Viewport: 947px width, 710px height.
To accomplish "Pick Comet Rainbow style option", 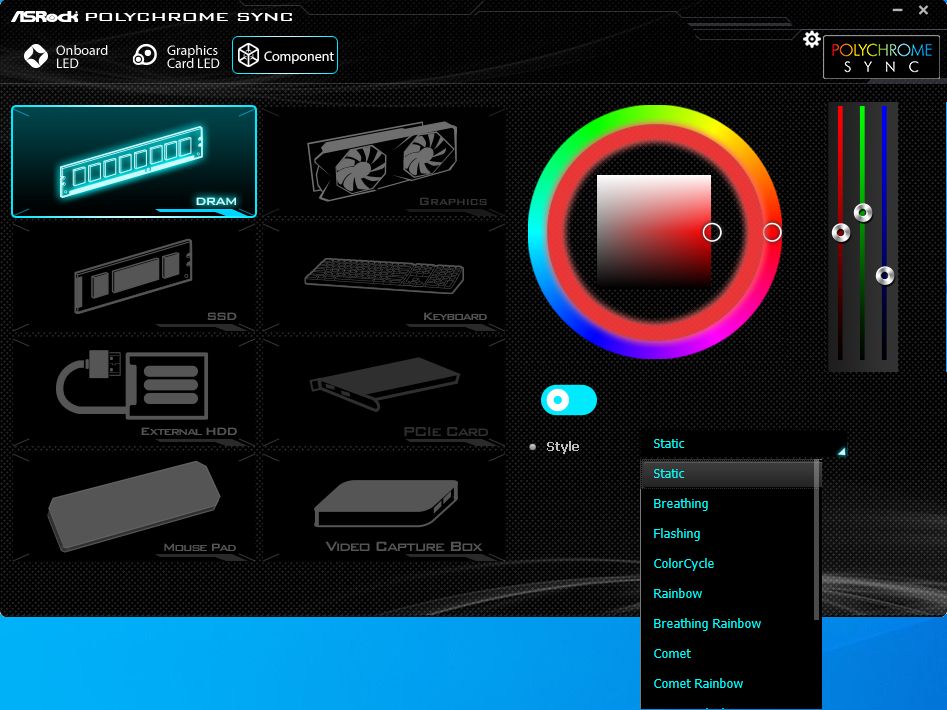I will (698, 684).
